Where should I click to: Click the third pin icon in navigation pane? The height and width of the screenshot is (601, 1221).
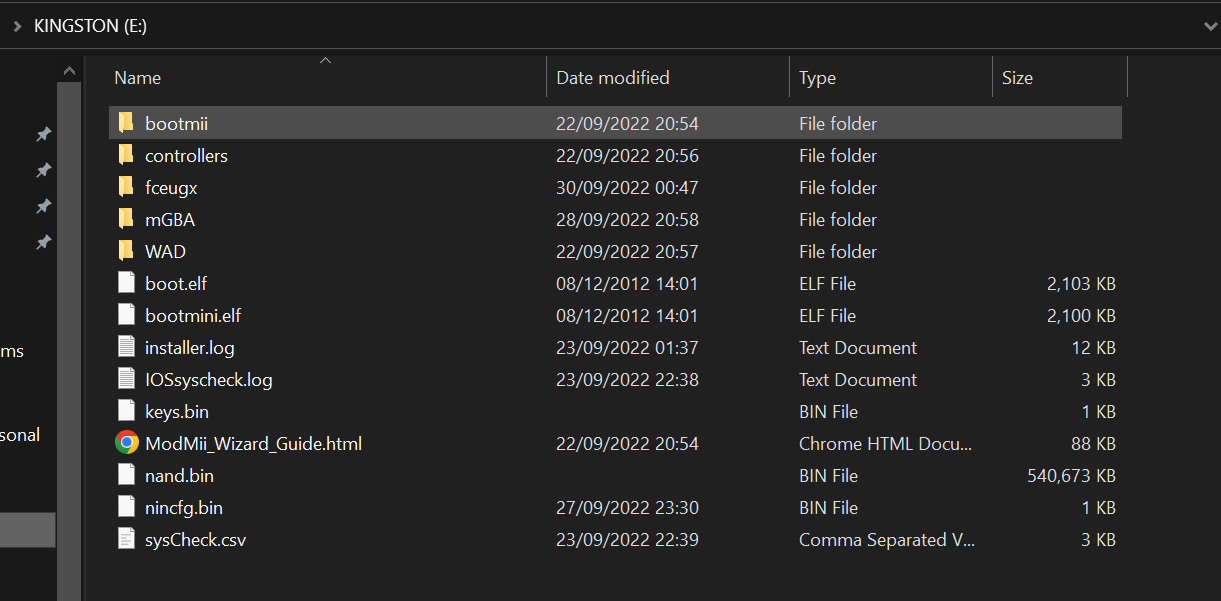point(43,206)
